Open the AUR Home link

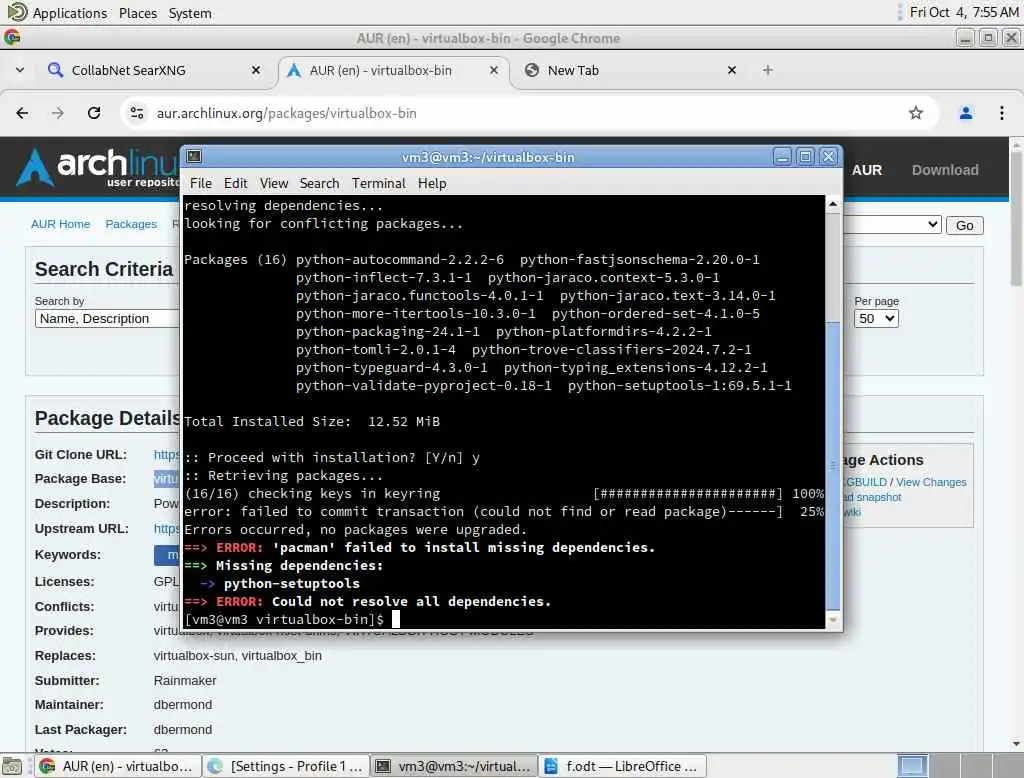[61, 224]
